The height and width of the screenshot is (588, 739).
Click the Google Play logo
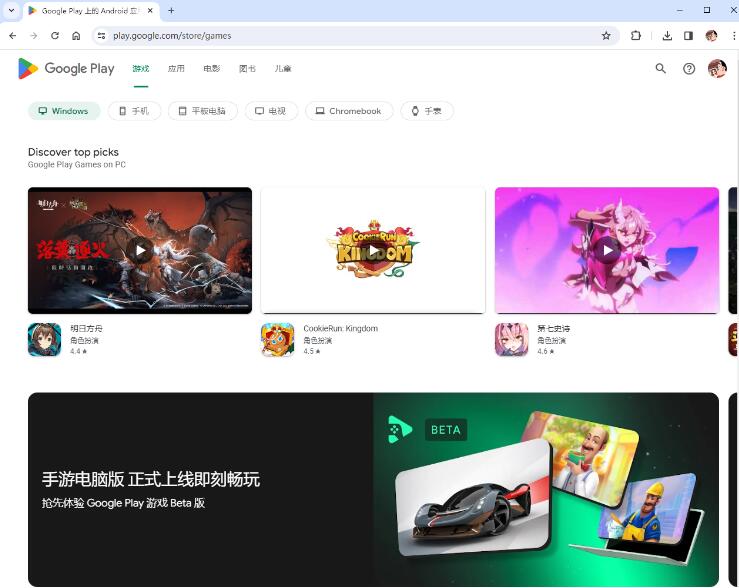pyautogui.click(x=66, y=69)
